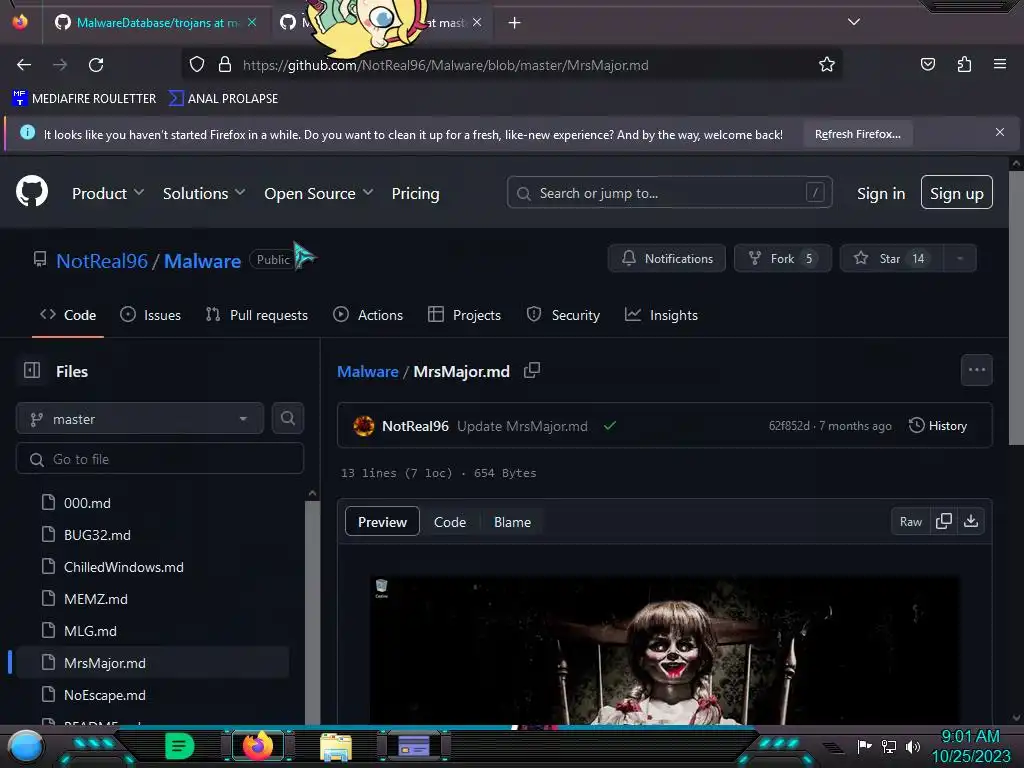Select the Code repository tab
This screenshot has height=768, width=1024.
click(x=68, y=315)
